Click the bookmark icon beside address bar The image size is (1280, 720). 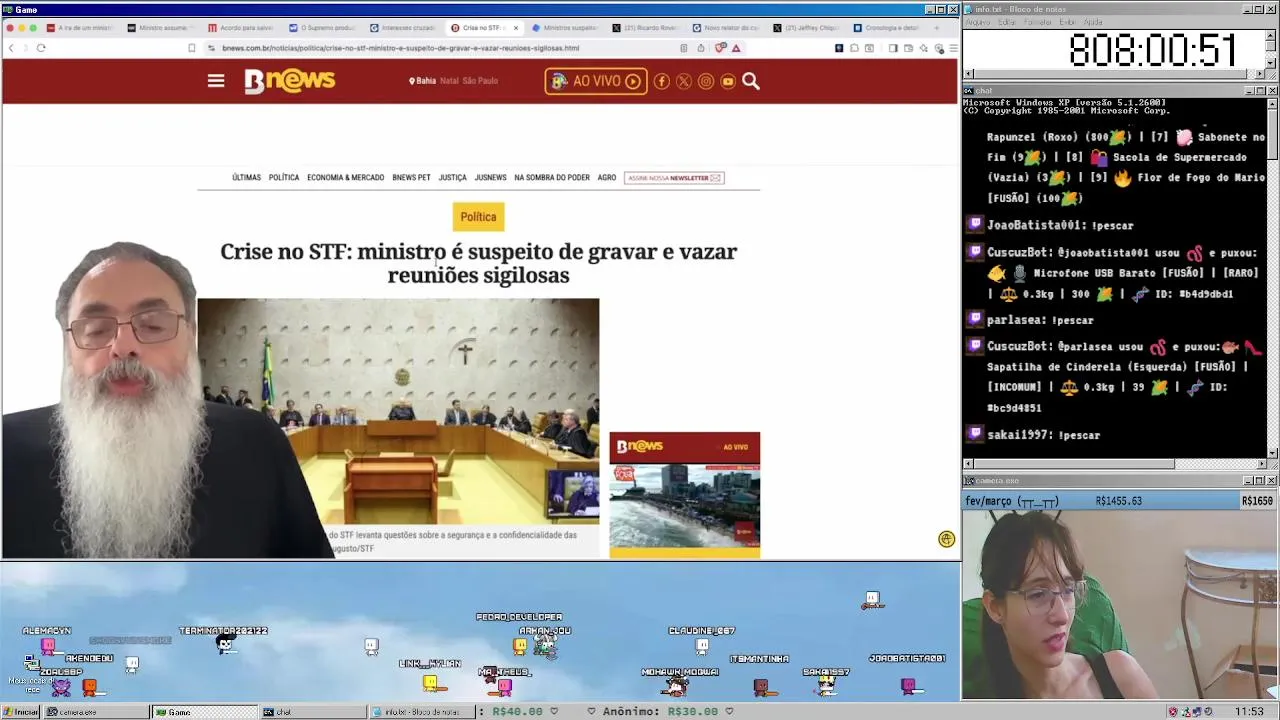[192, 48]
